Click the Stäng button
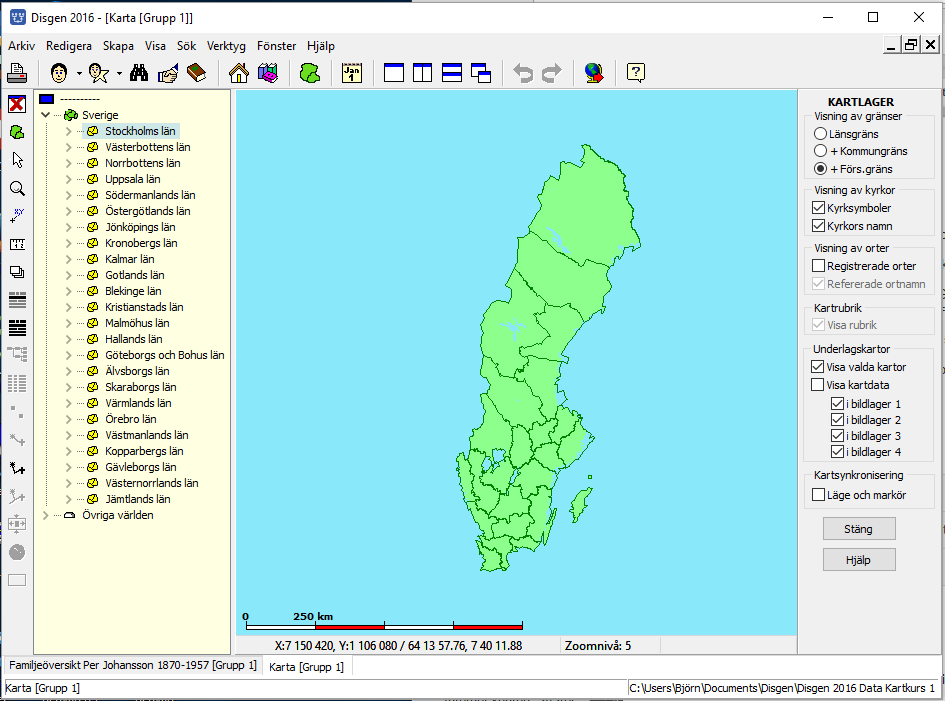The image size is (945, 701). tap(859, 529)
